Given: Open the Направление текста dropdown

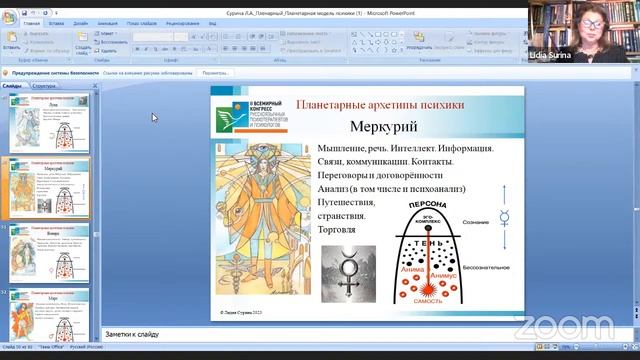Looking at the screenshot, I should click(305, 34).
